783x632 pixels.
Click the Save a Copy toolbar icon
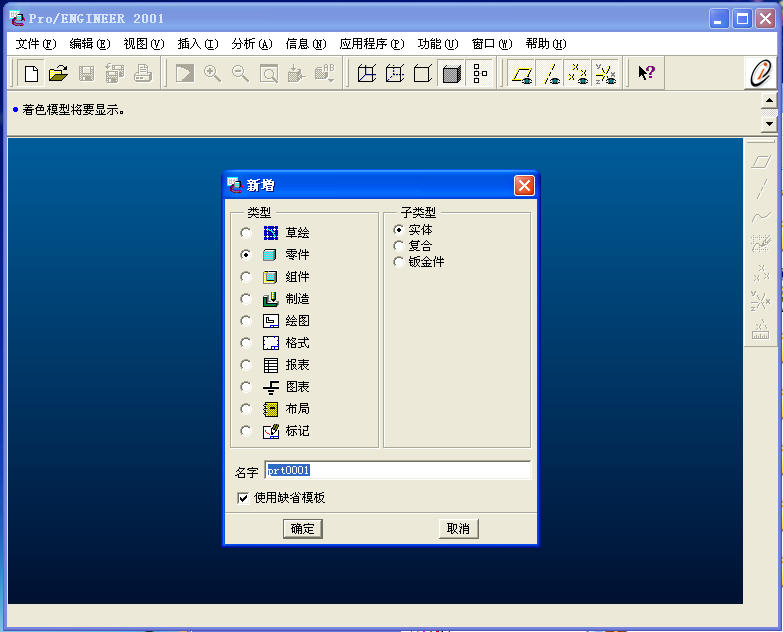[114, 74]
